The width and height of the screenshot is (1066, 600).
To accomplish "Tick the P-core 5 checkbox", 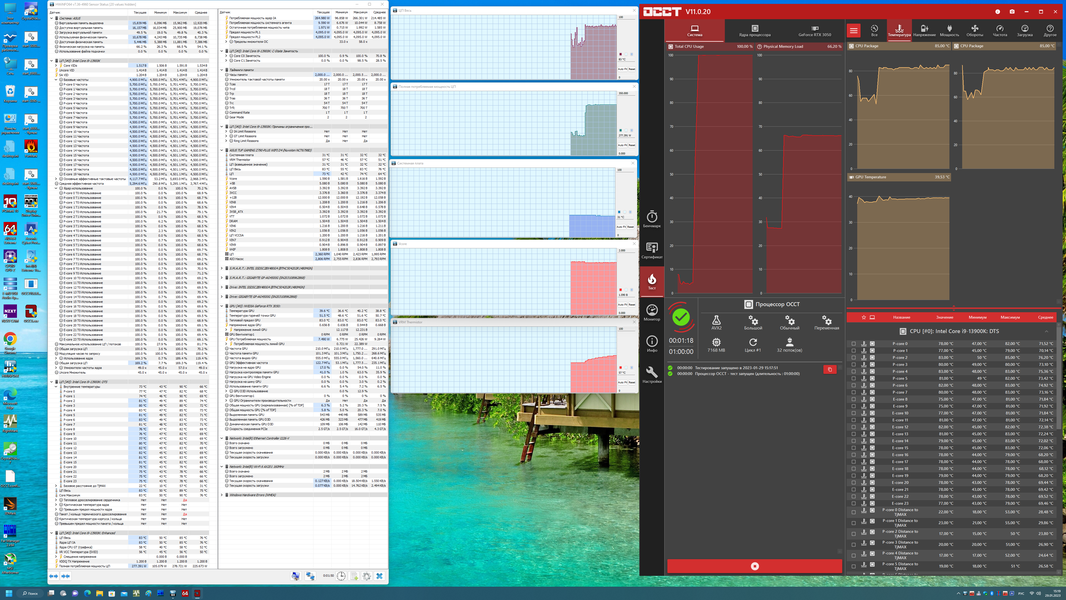I will click(x=854, y=378).
